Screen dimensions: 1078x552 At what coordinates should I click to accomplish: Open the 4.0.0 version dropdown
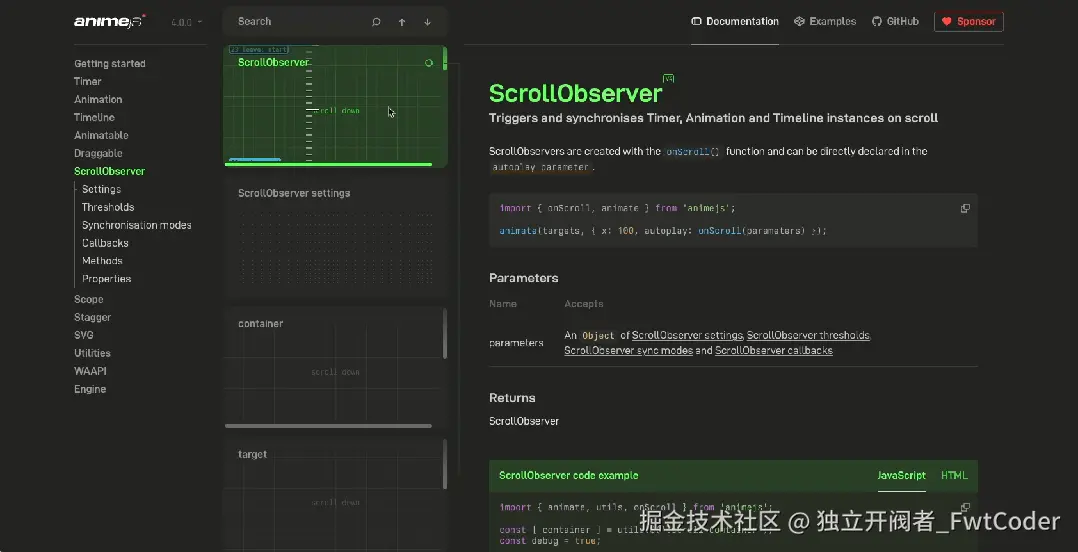pos(186,22)
